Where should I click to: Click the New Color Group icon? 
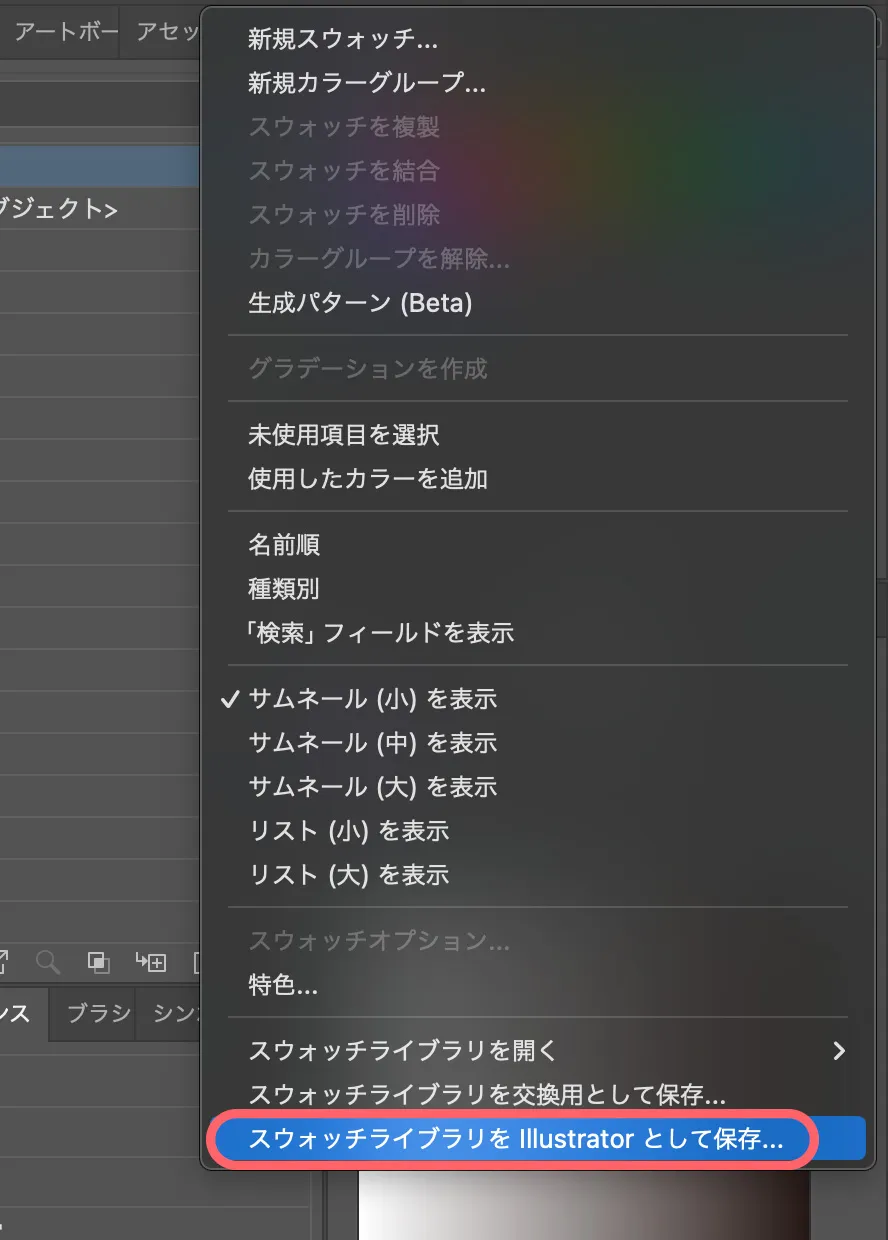[150, 963]
